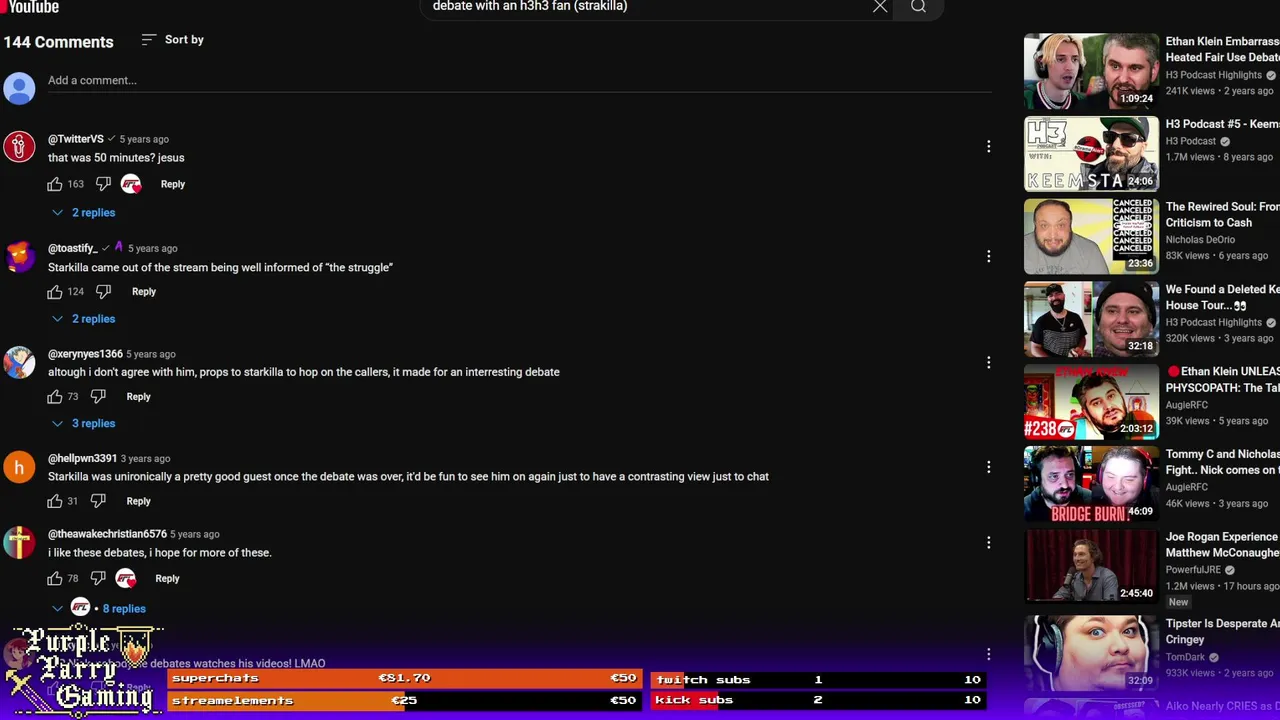This screenshot has width=1280, height=720.
Task: Open We Found a Deleted video thumbnail
Action: click(1091, 319)
